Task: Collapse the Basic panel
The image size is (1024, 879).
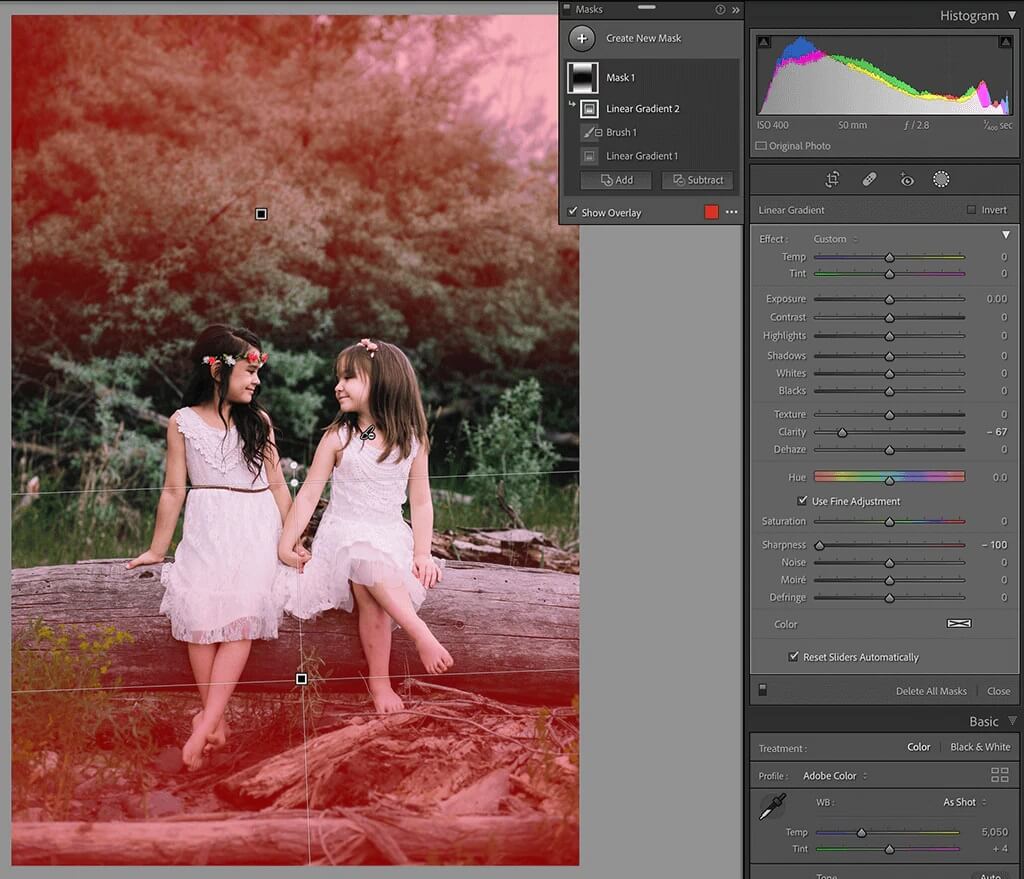Action: click(x=1013, y=721)
